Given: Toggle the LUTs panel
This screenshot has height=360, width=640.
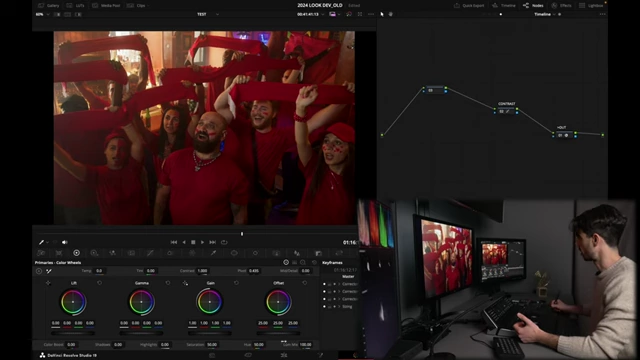Looking at the screenshot, I should (76, 5).
